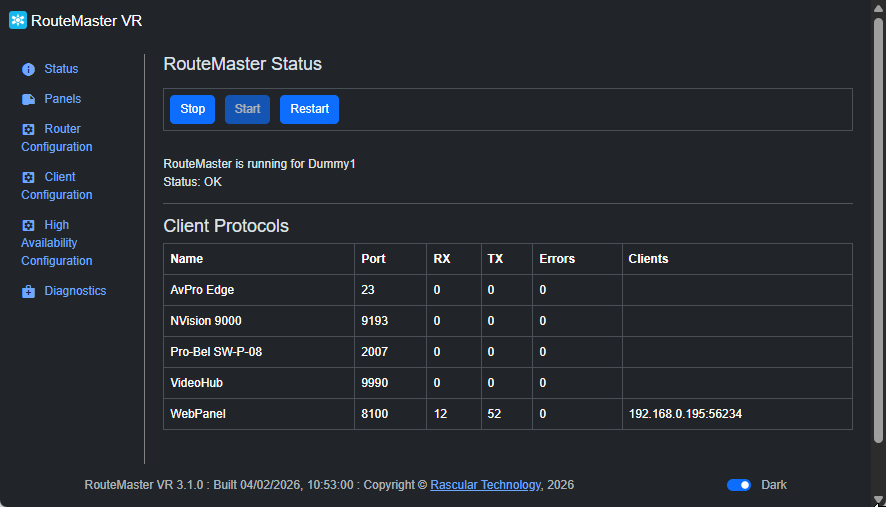Click the Dark label beside the switch
The height and width of the screenshot is (507, 886).
[774, 485]
